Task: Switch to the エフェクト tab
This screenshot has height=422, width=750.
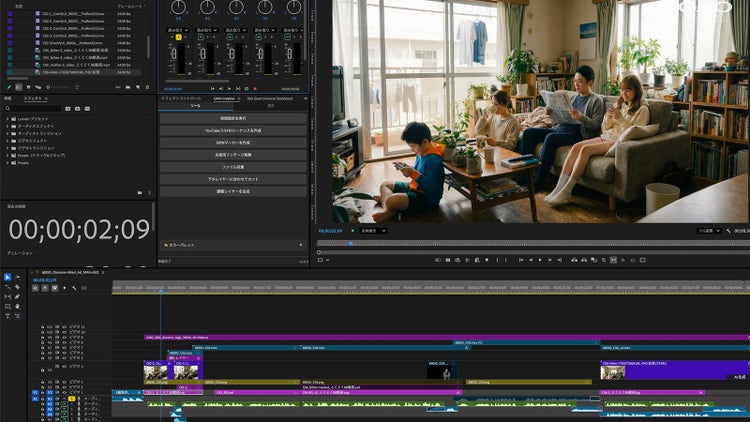Action: tap(33, 98)
